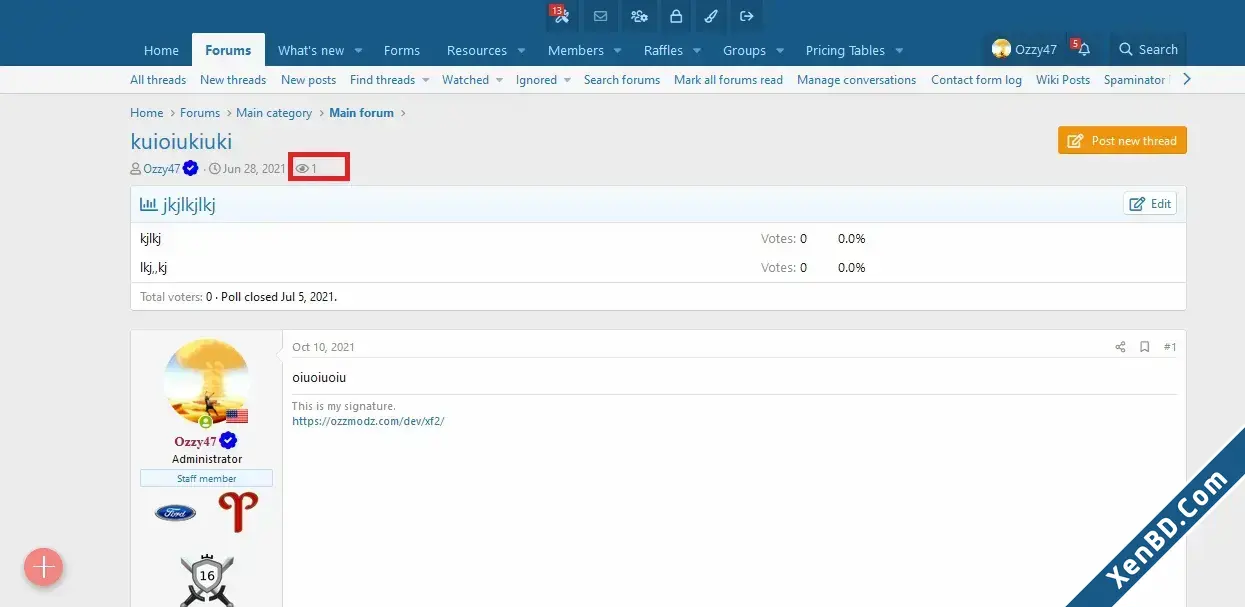Click the New threads link

click(x=233, y=80)
